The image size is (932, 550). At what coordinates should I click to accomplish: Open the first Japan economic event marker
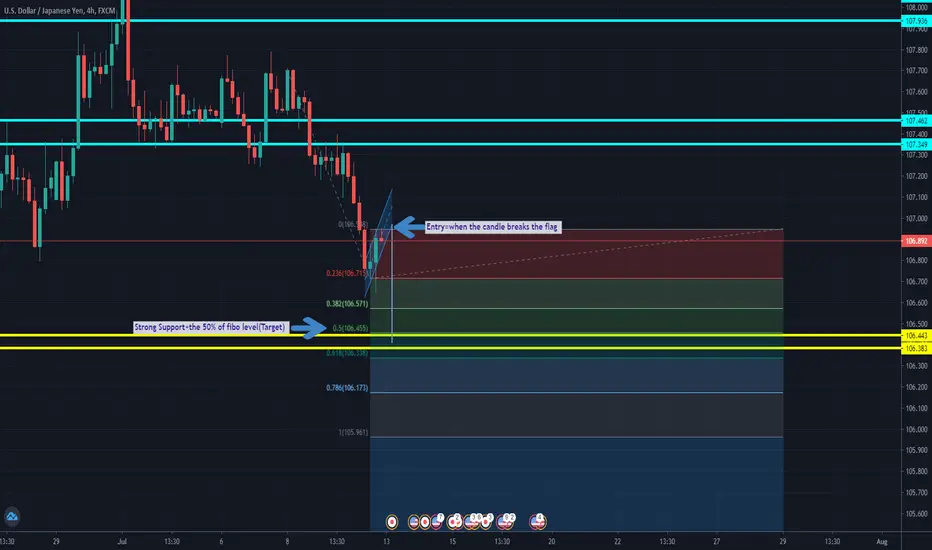392,522
